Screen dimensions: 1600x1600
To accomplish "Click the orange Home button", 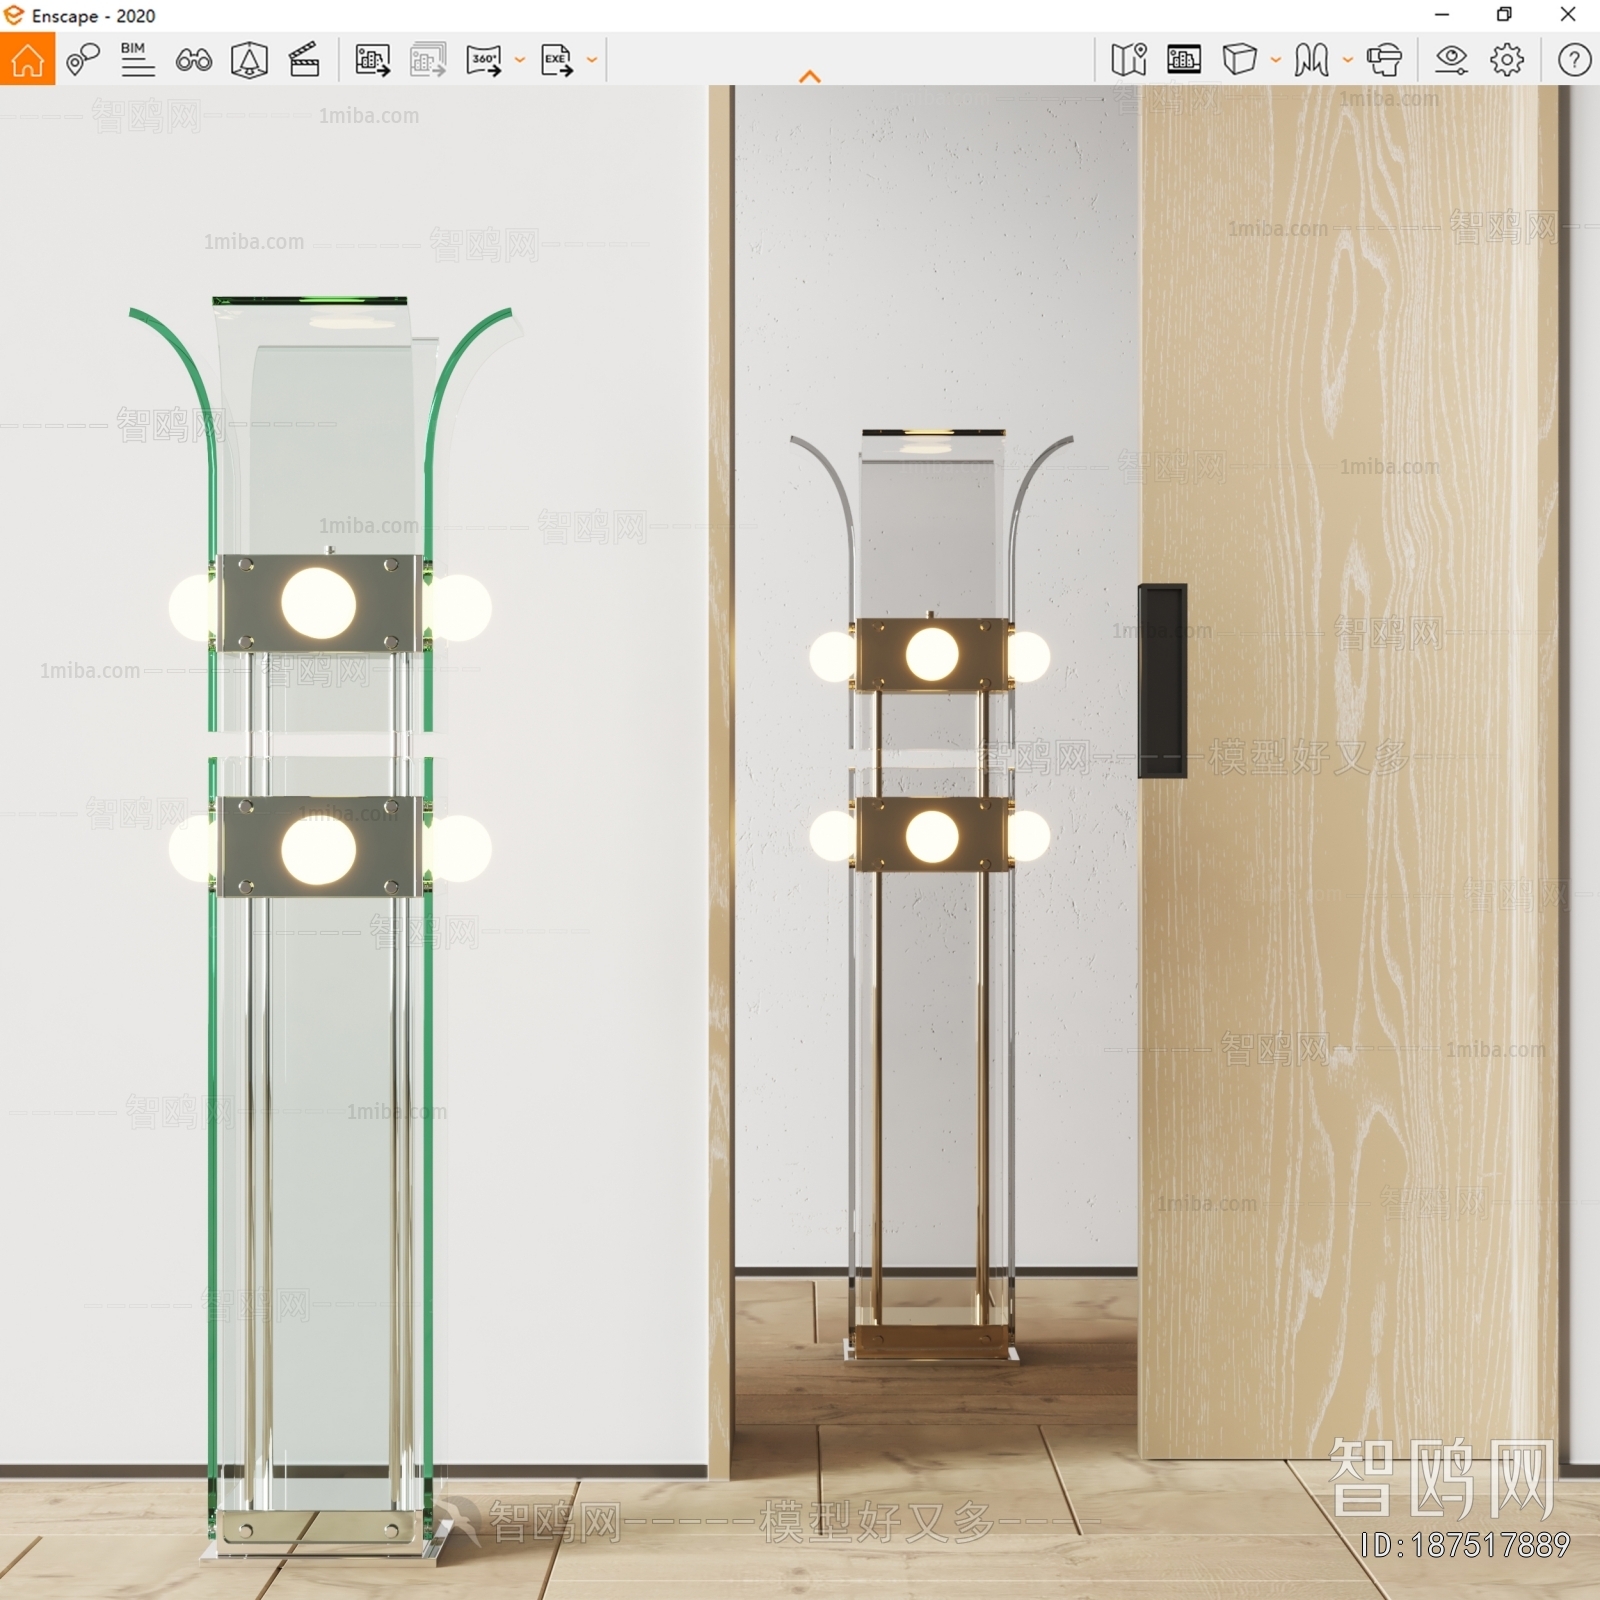I will 27,59.
